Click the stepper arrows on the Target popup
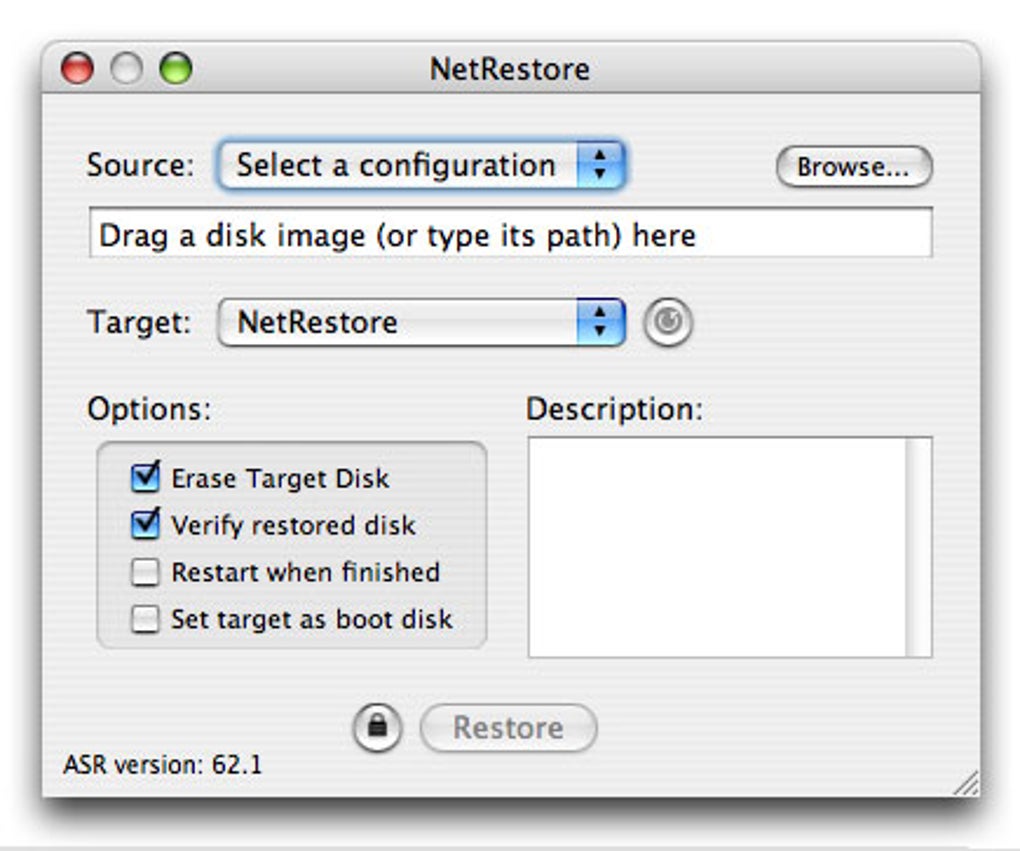1020x851 pixels. pos(602,322)
